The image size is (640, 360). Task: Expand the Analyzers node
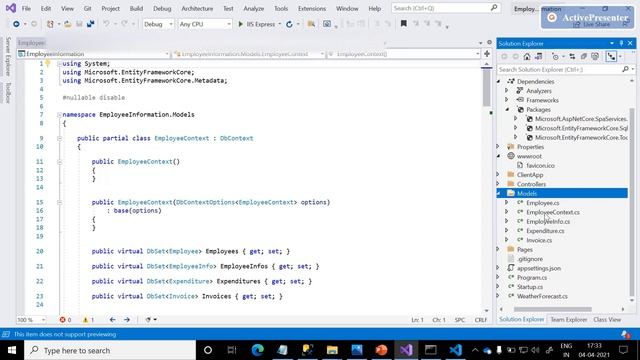(x=507, y=91)
